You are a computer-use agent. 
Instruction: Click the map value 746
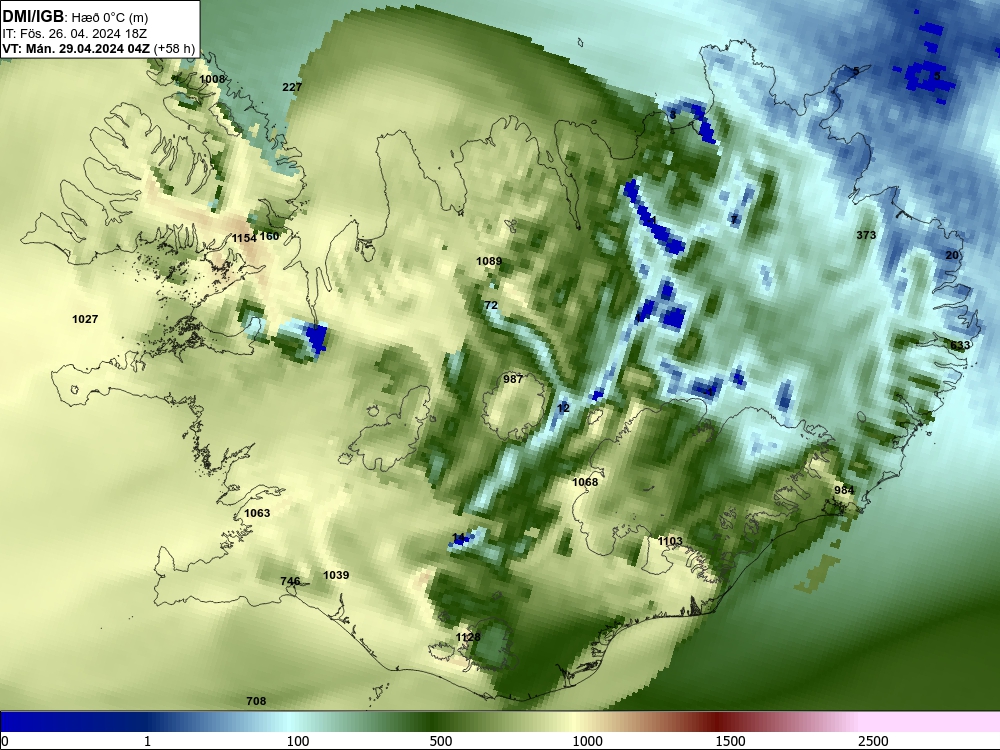pyautogui.click(x=290, y=581)
